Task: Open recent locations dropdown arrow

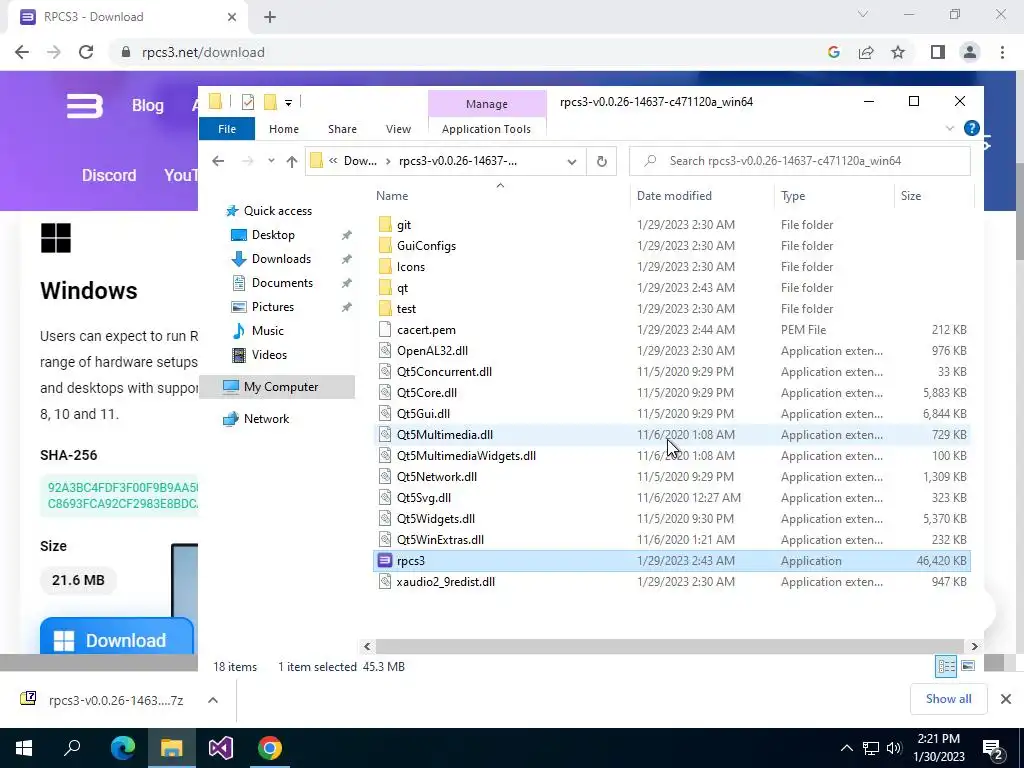Action: [270, 161]
